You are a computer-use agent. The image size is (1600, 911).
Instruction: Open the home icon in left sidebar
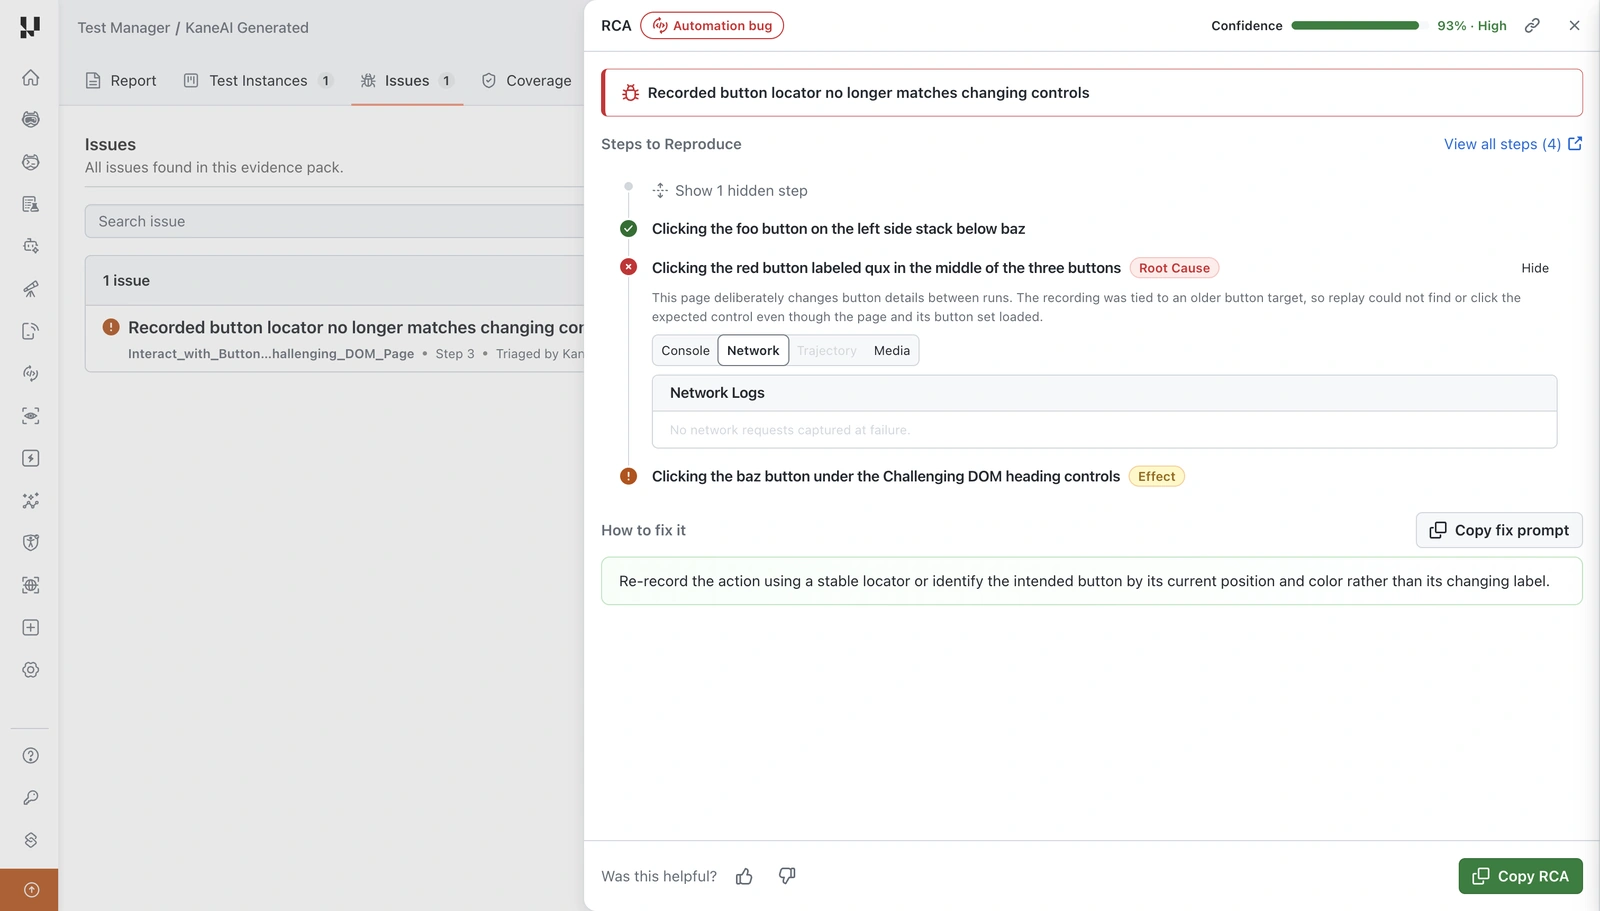click(x=31, y=77)
